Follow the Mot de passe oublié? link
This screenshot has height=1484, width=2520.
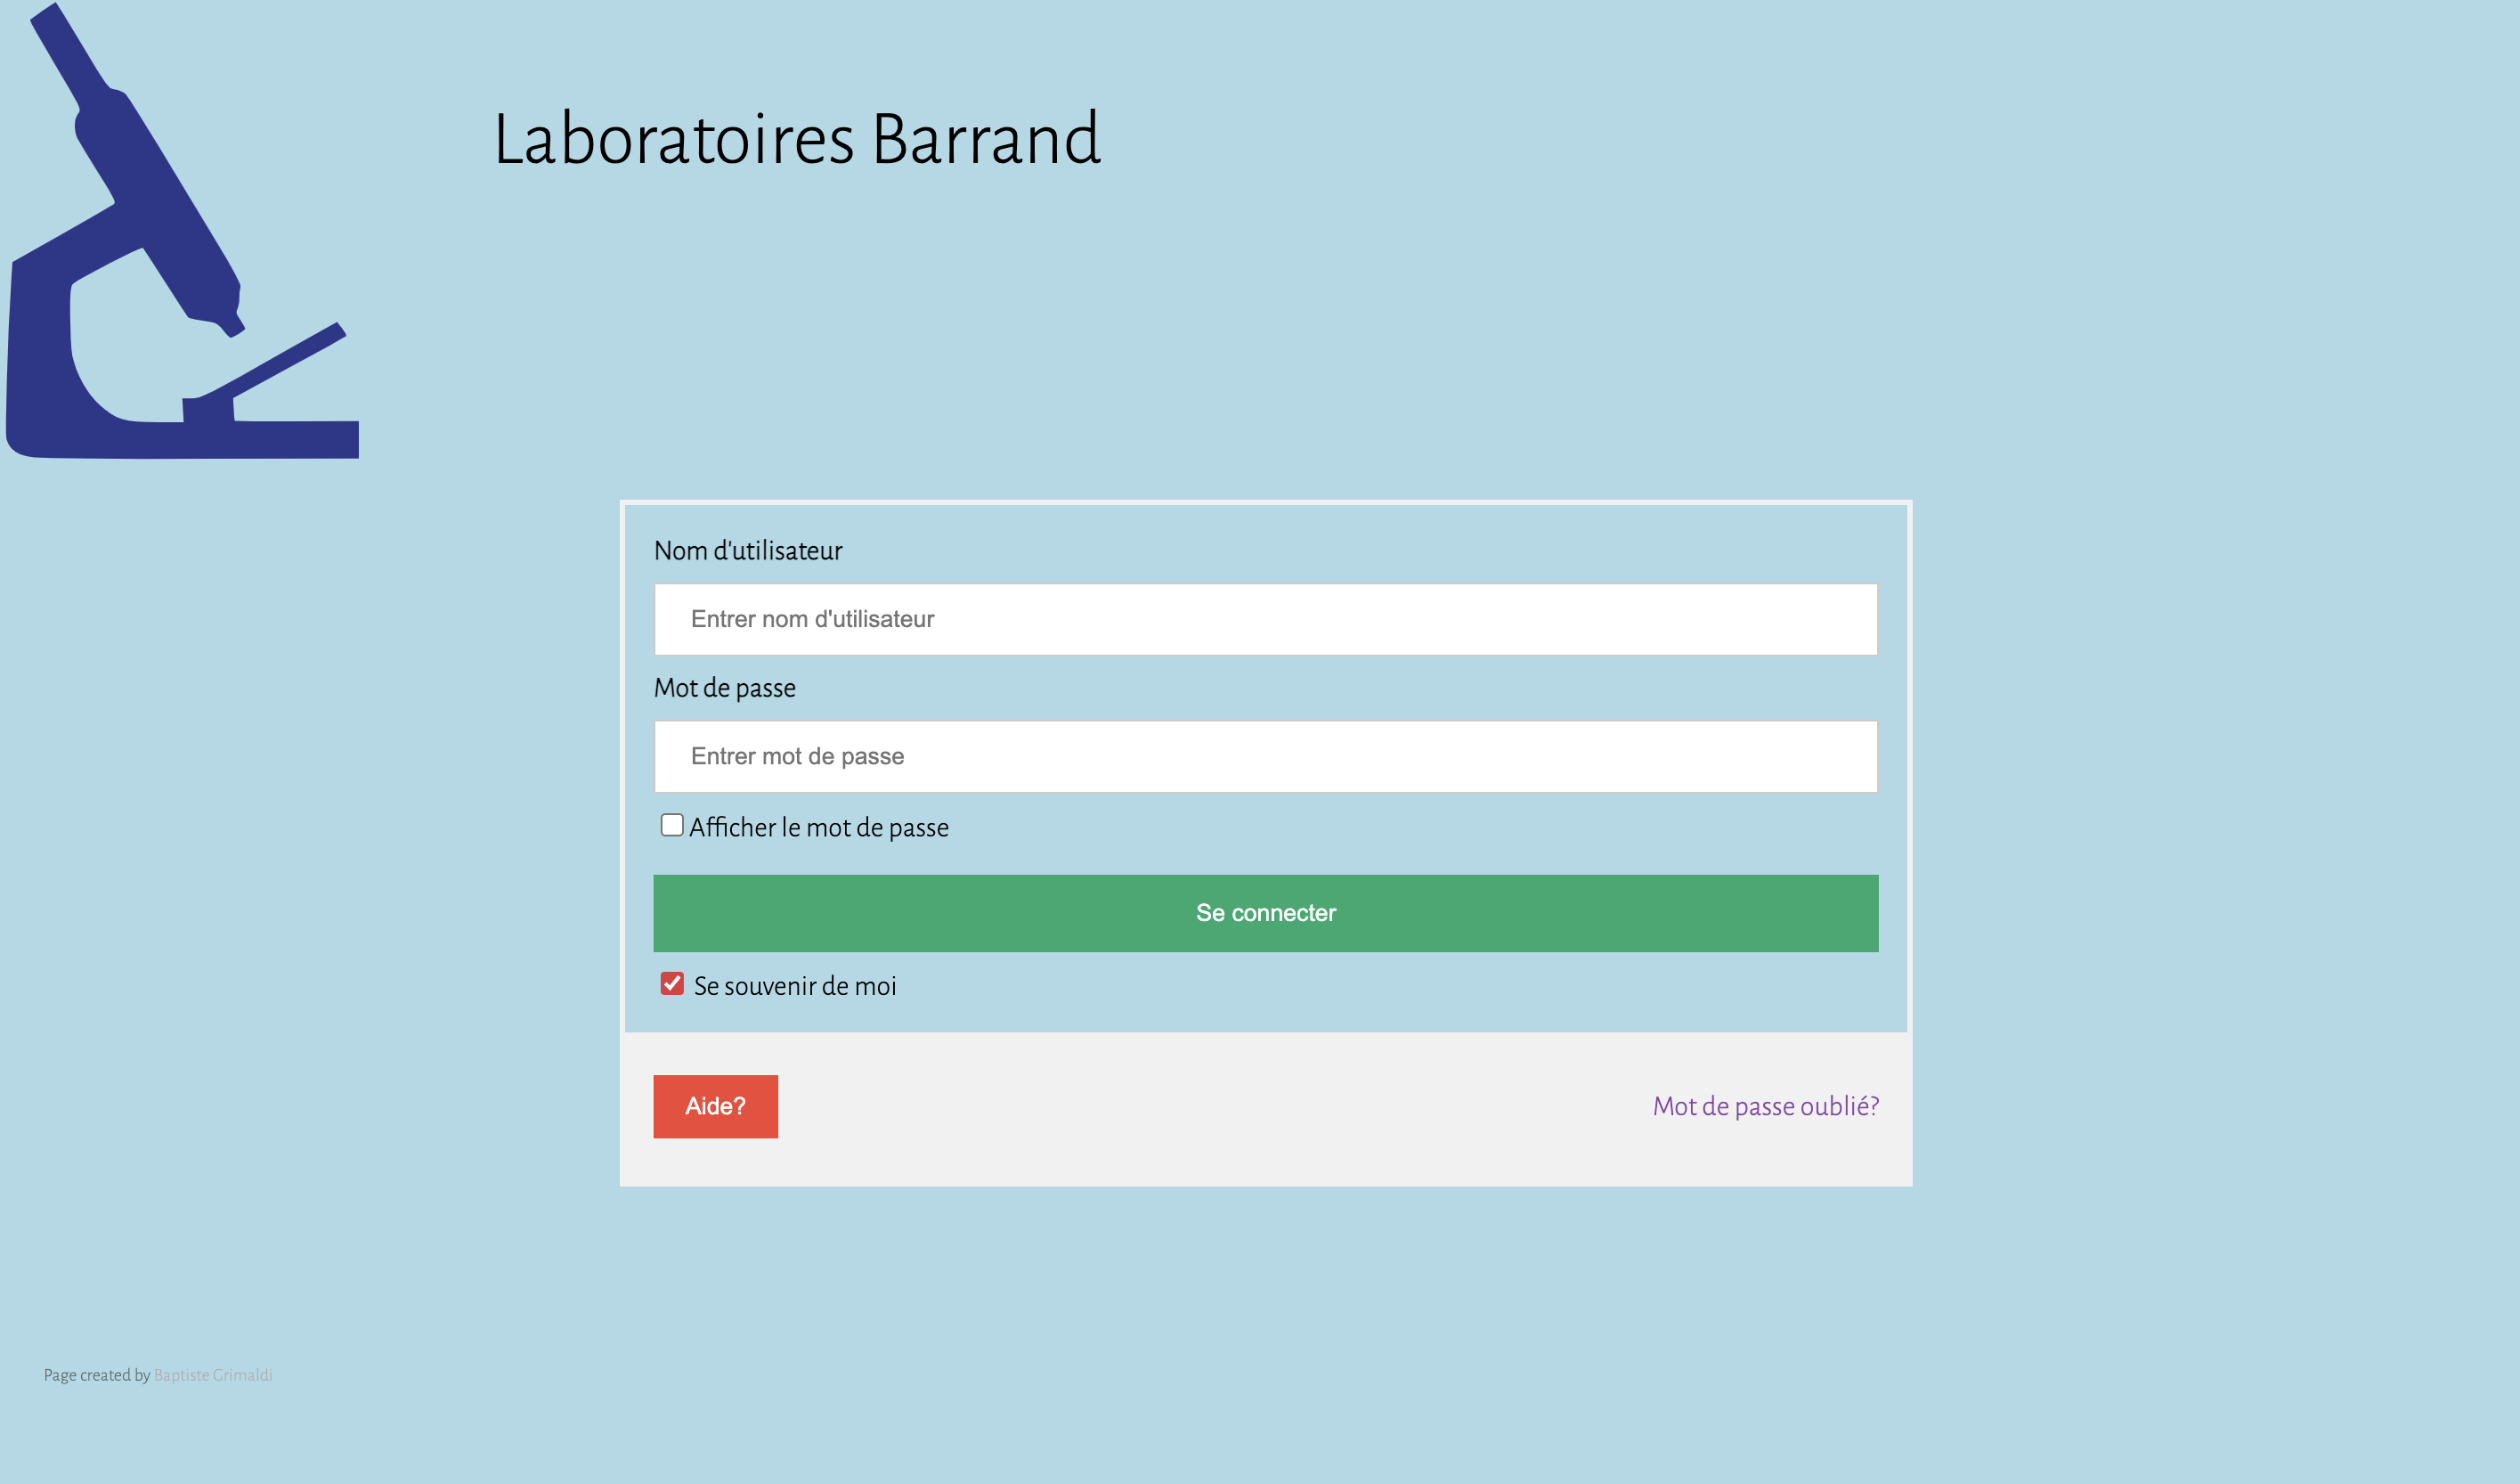1765,1106
